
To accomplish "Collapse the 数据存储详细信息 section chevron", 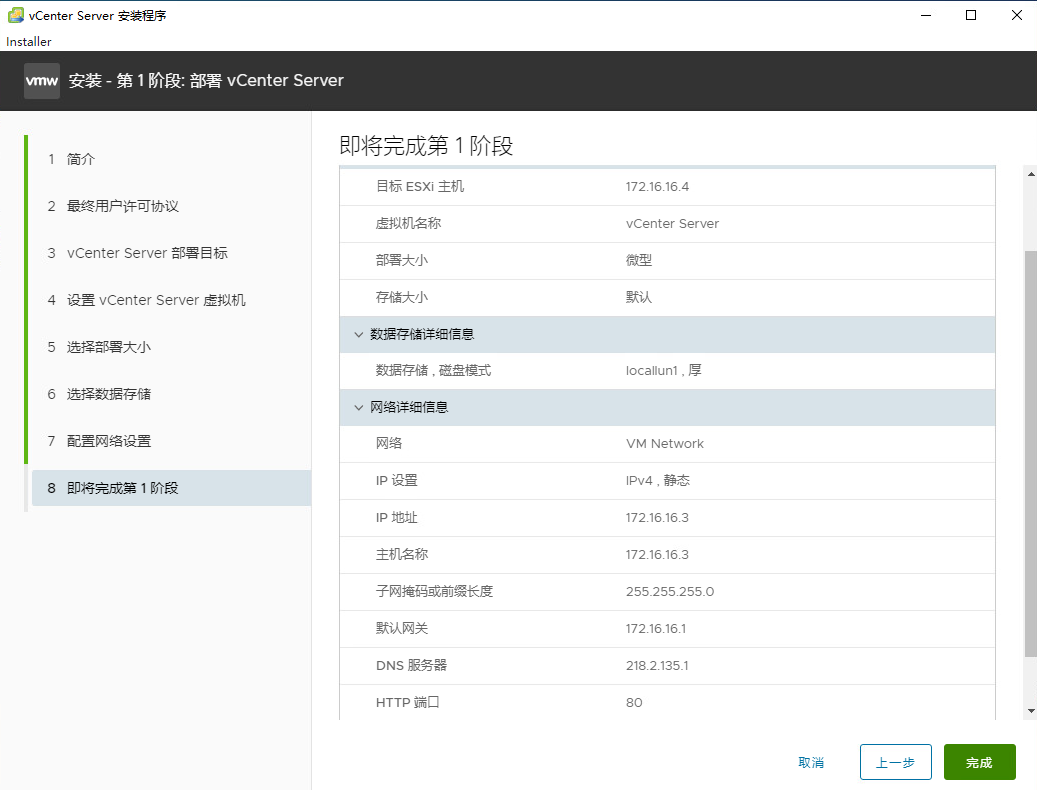I will pyautogui.click(x=358, y=335).
